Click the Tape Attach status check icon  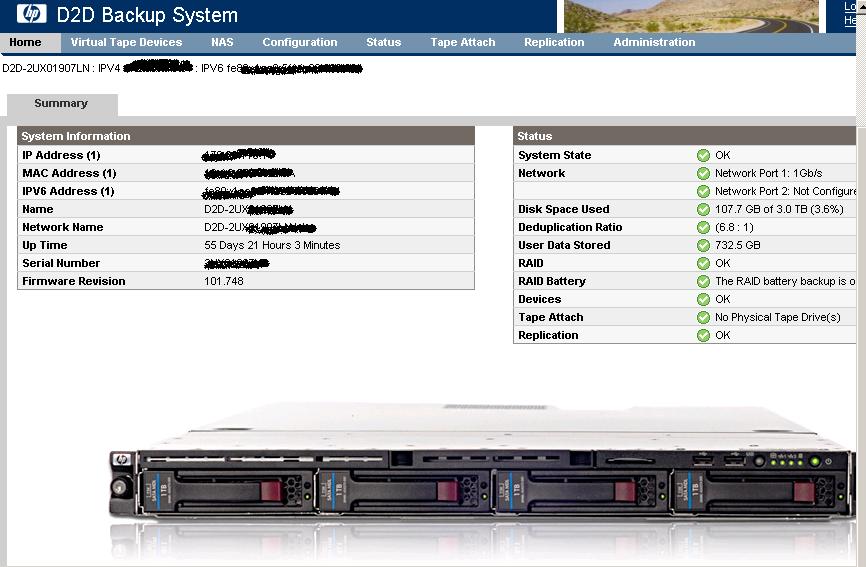pos(703,317)
